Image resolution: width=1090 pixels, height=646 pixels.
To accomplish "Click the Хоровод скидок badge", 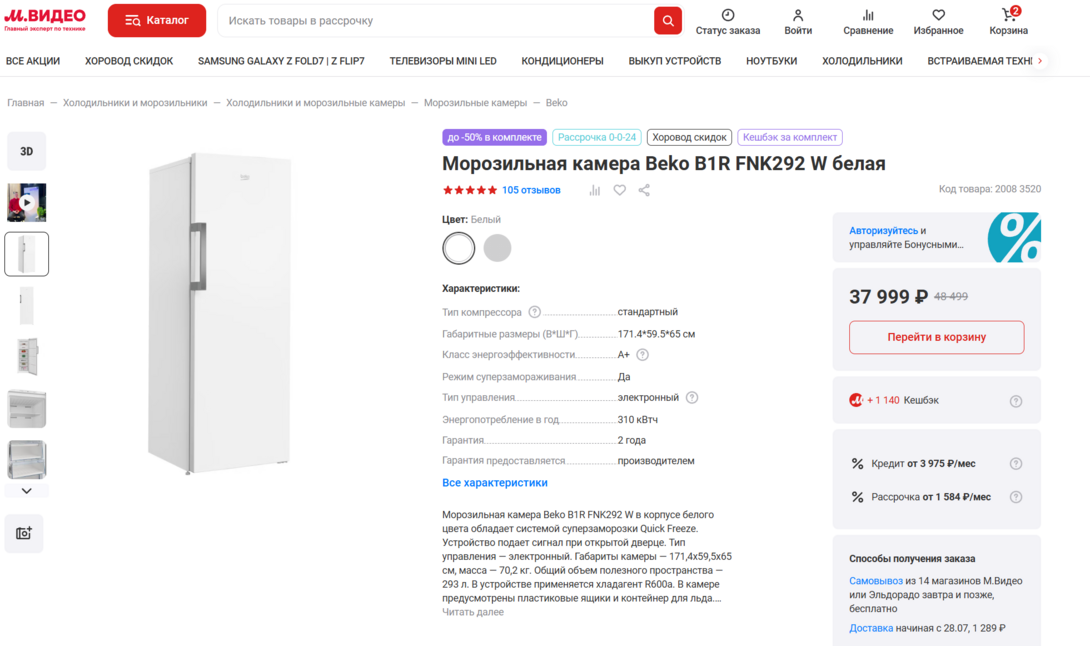I will [689, 137].
